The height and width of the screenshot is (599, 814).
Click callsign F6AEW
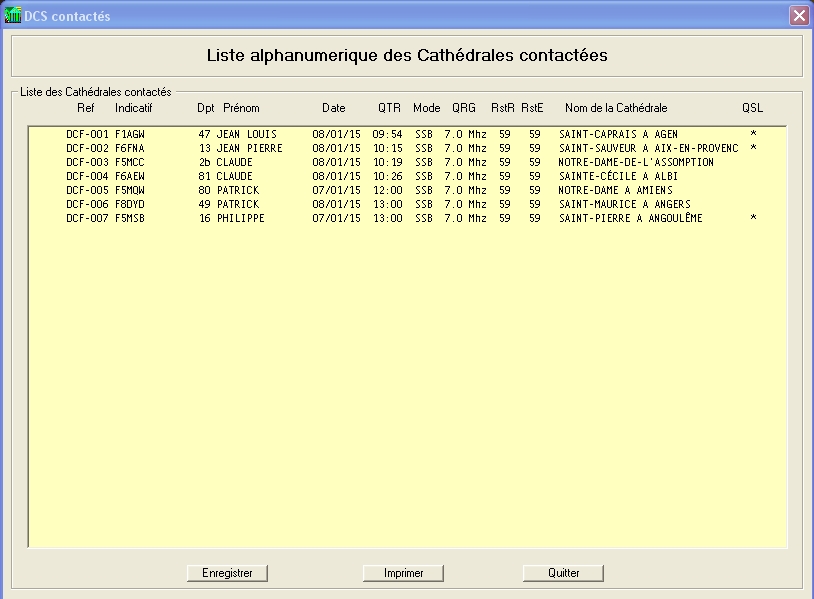pyautogui.click(x=130, y=176)
